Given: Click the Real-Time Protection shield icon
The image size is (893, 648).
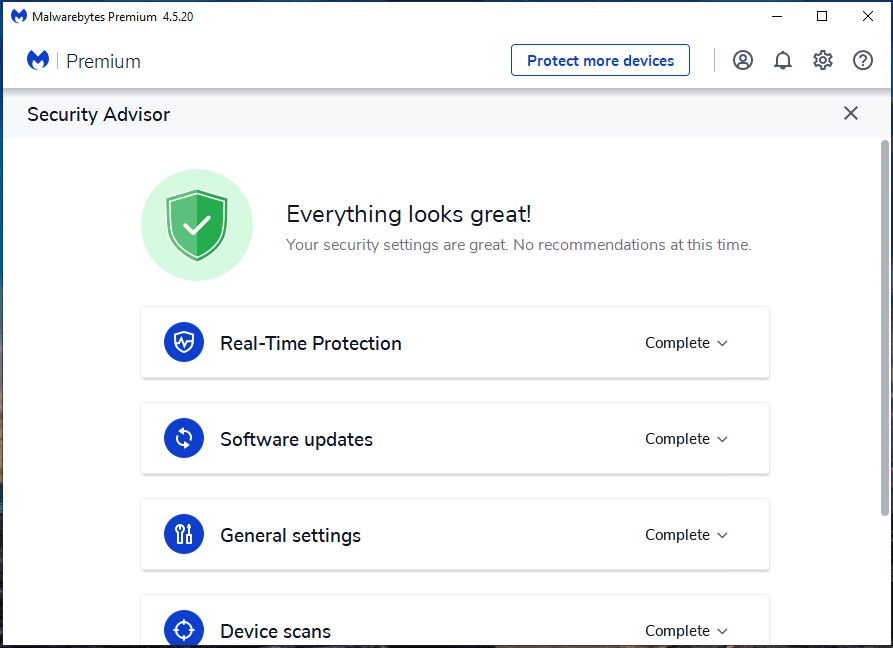Looking at the screenshot, I should (x=184, y=342).
